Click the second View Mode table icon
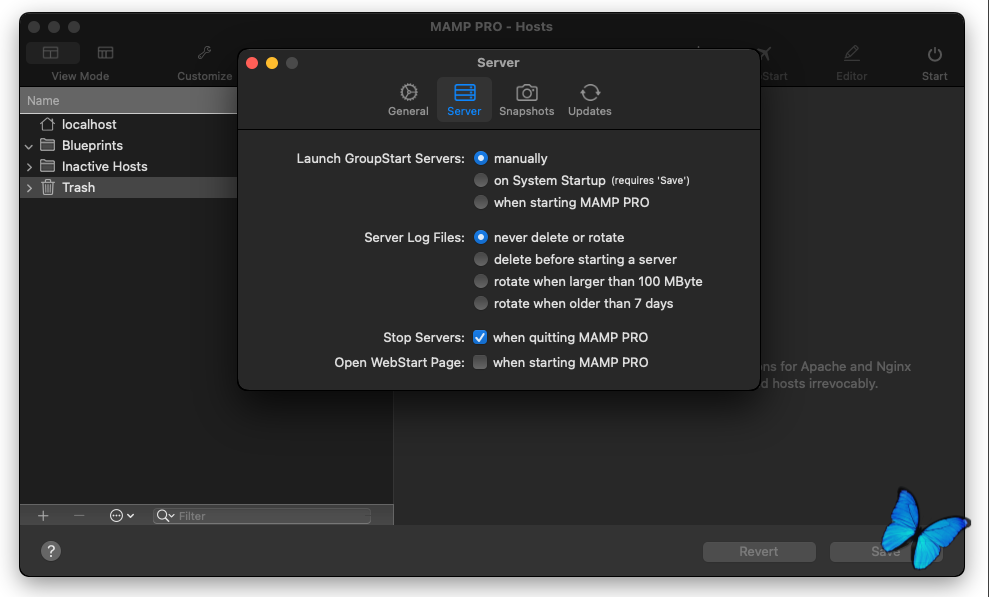Image resolution: width=989 pixels, height=597 pixels. [105, 53]
